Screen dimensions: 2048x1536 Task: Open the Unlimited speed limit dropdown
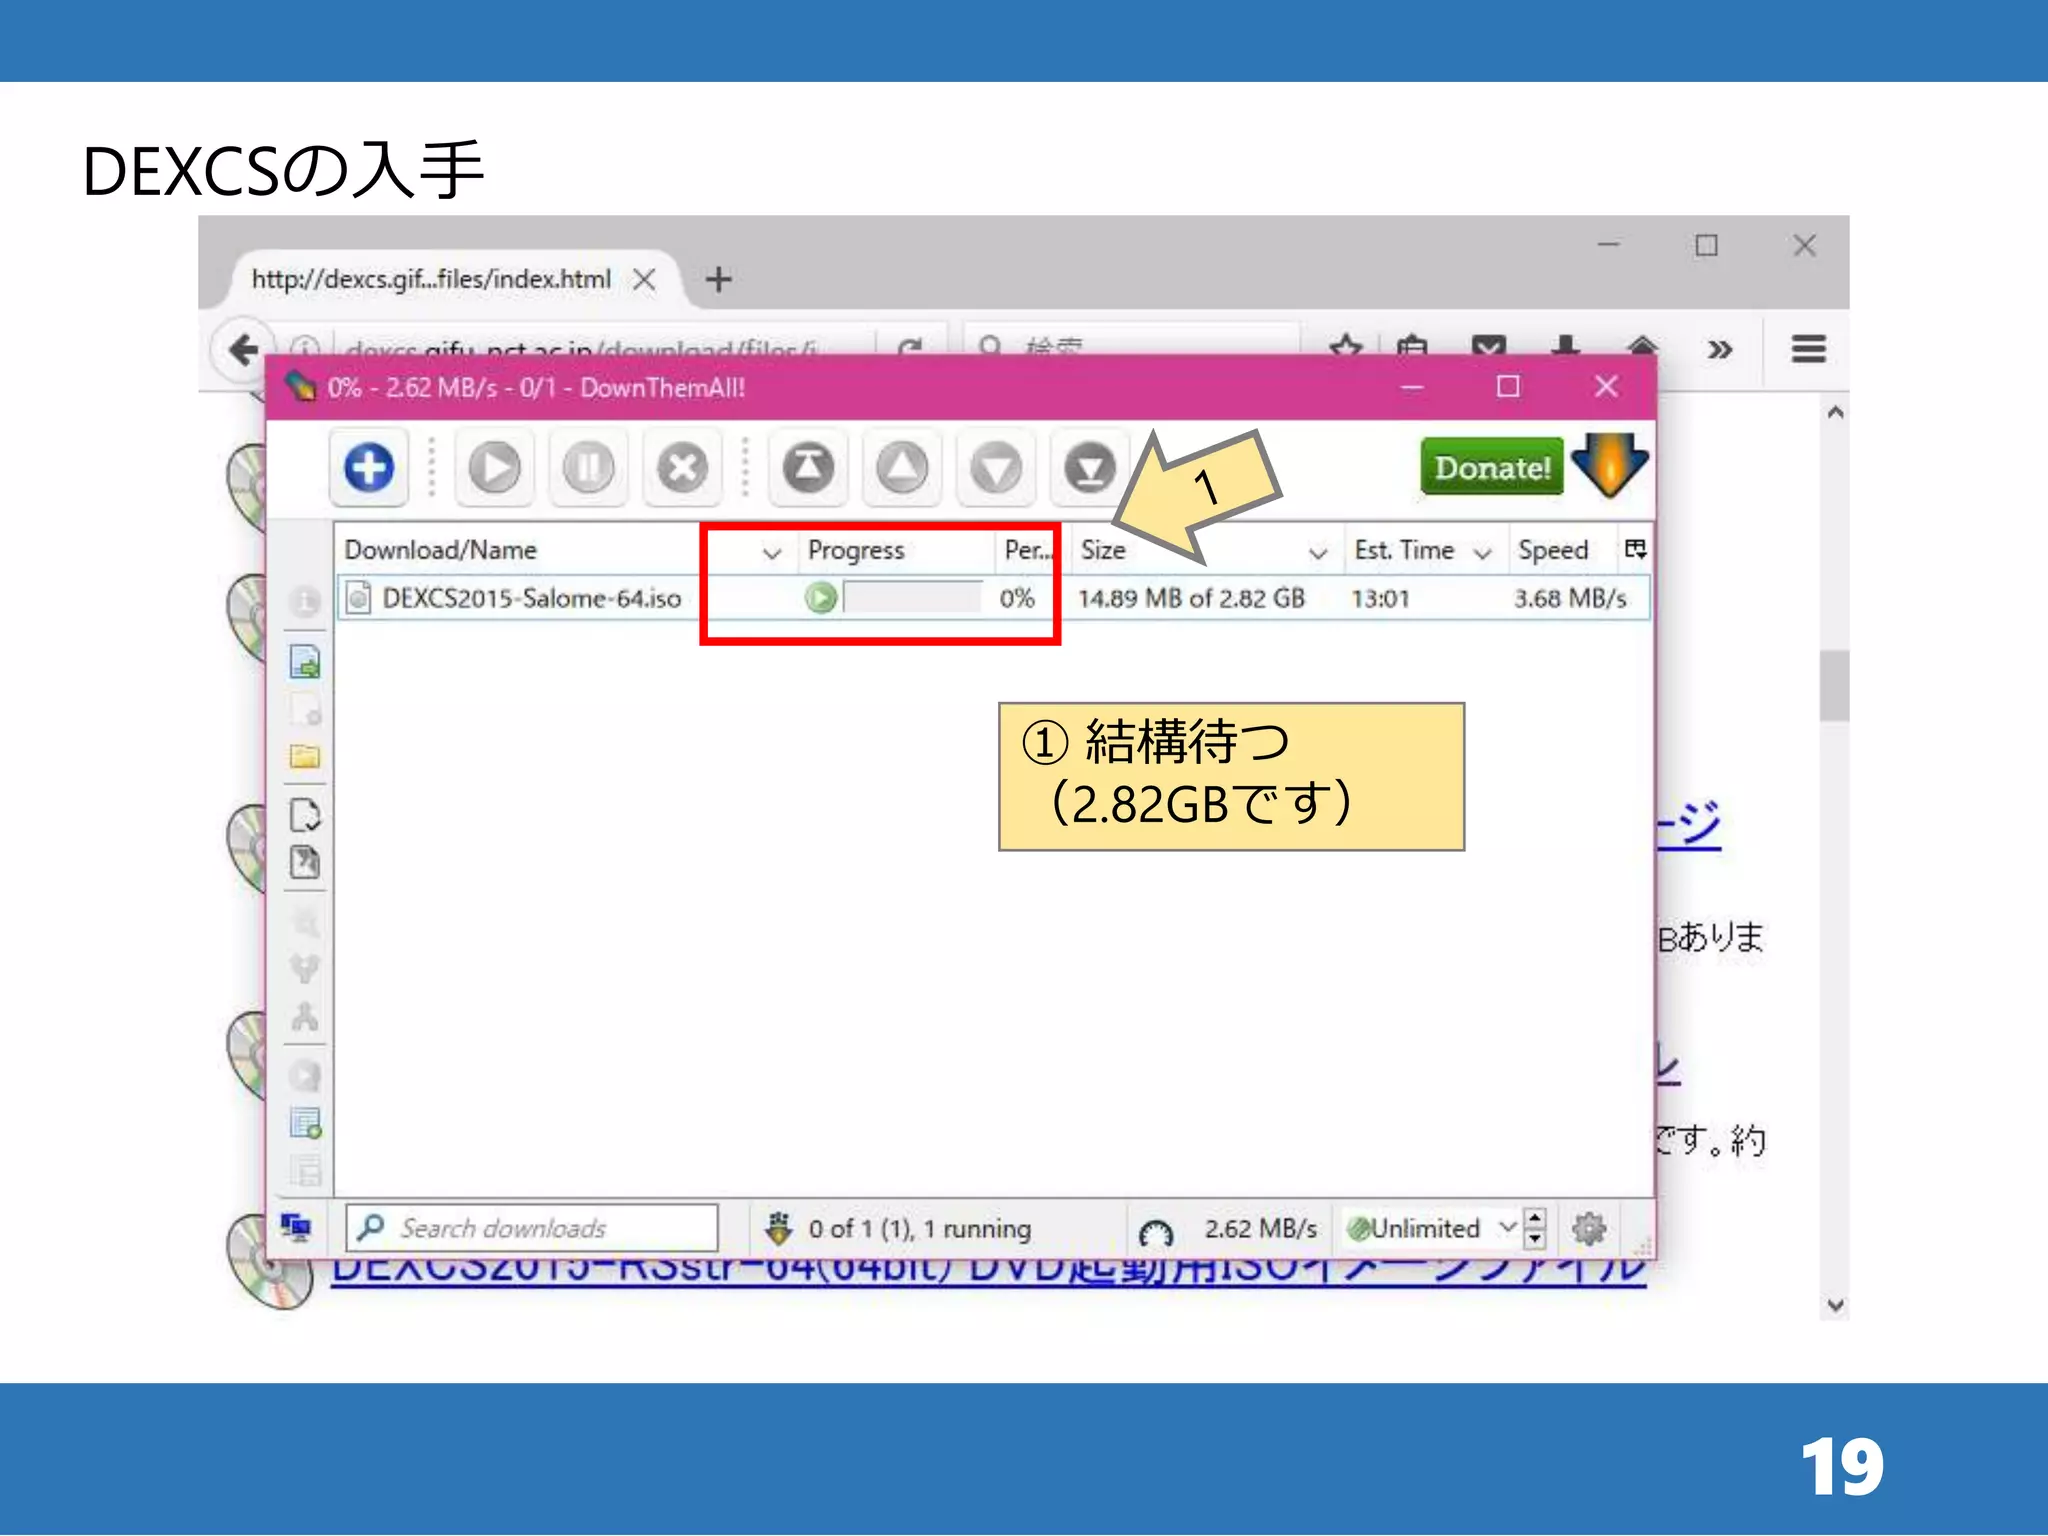pyautogui.click(x=1506, y=1227)
